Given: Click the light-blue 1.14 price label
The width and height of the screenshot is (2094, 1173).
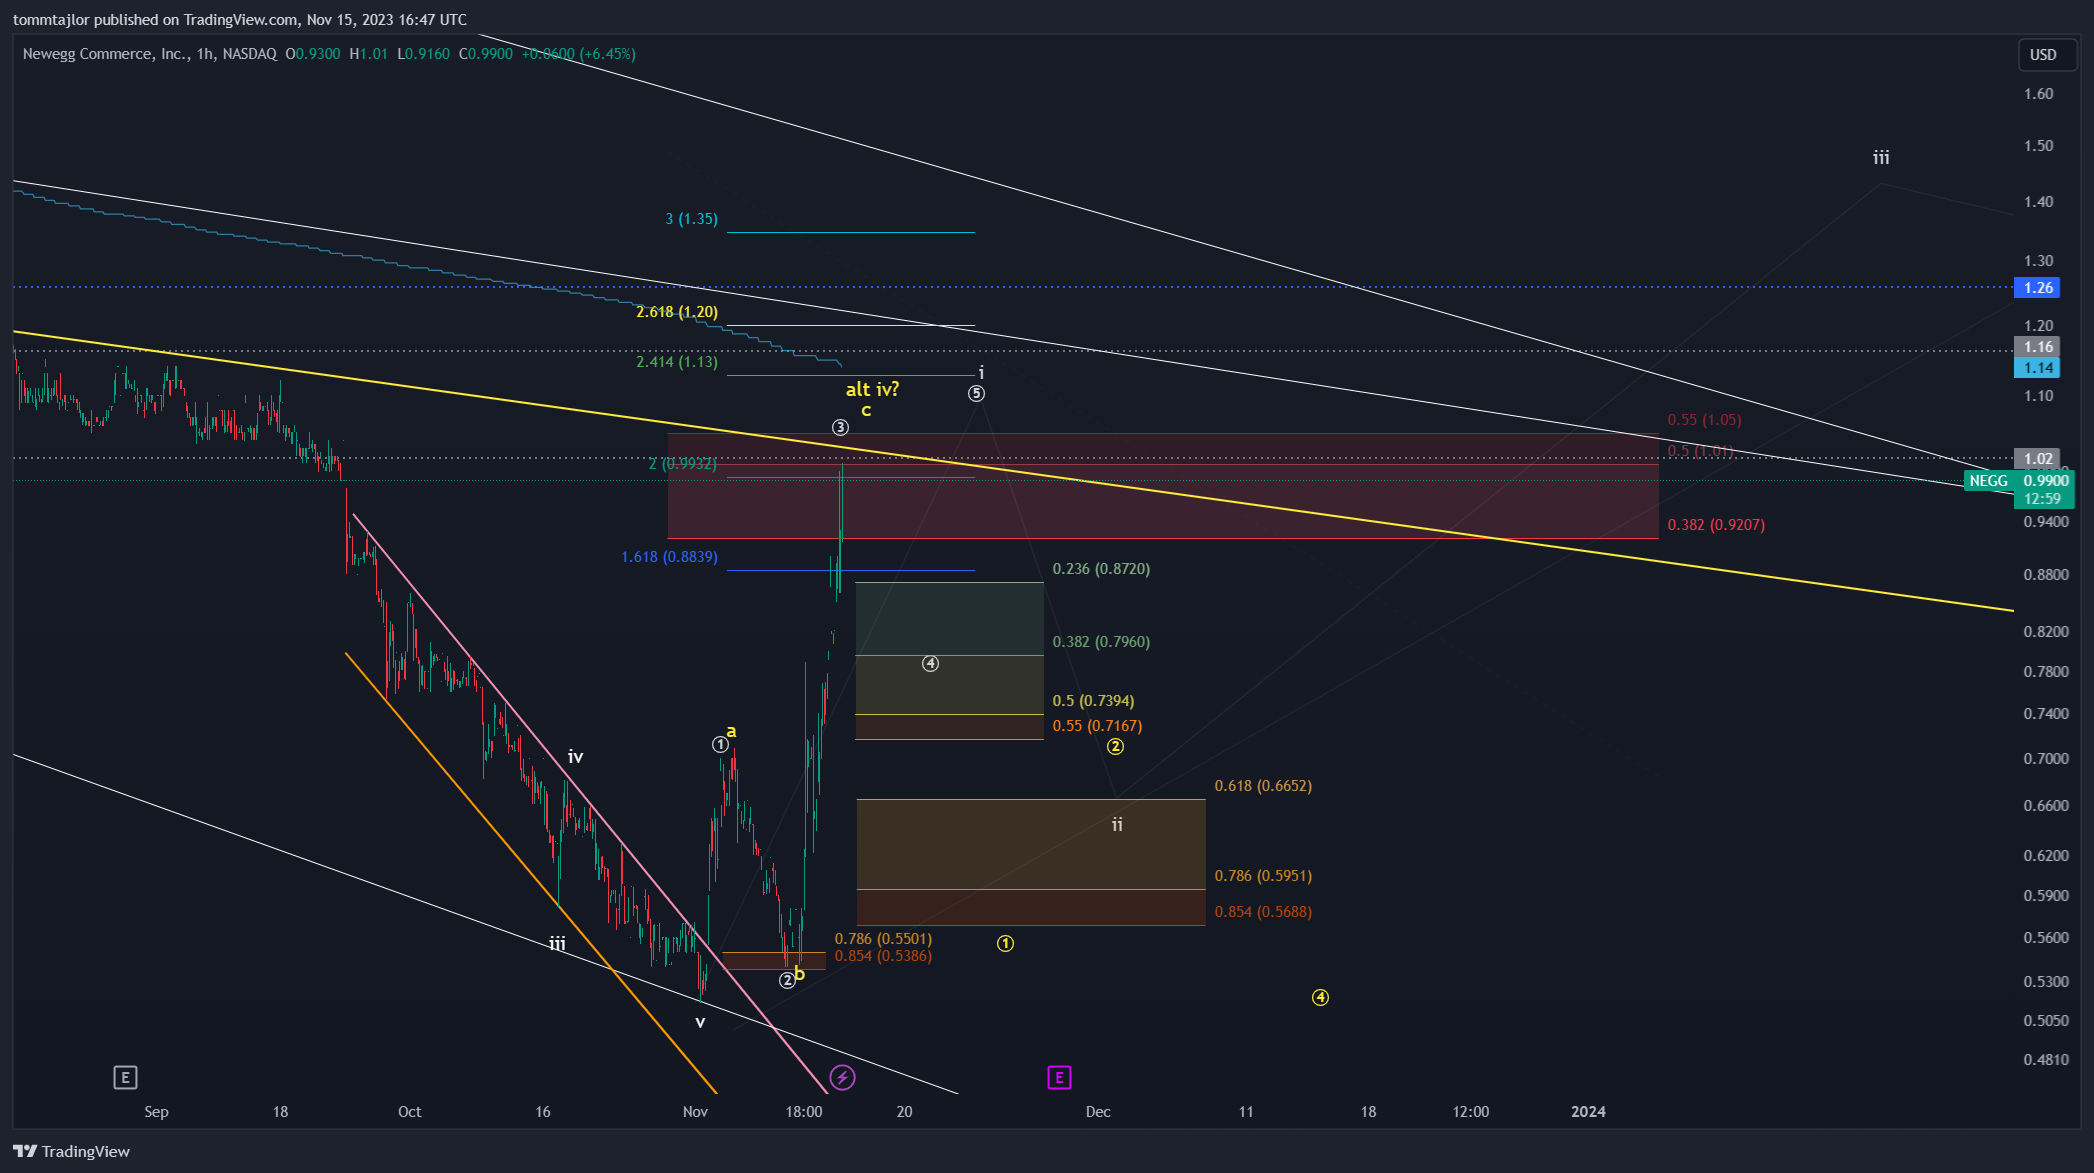Looking at the screenshot, I should pos(2038,368).
